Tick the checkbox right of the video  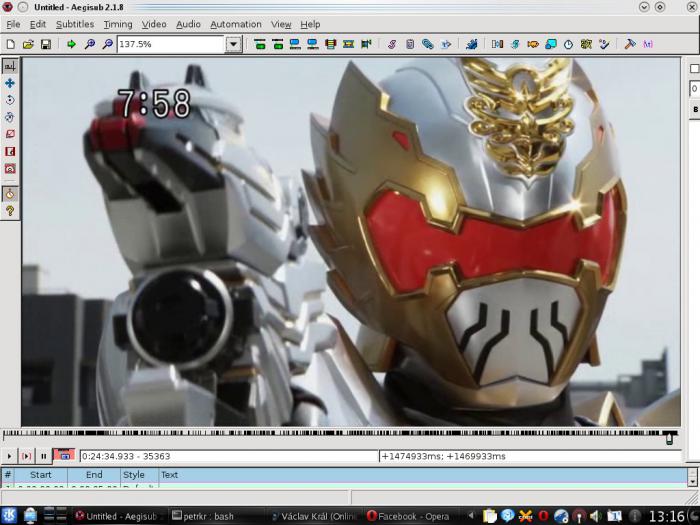tap(695, 68)
